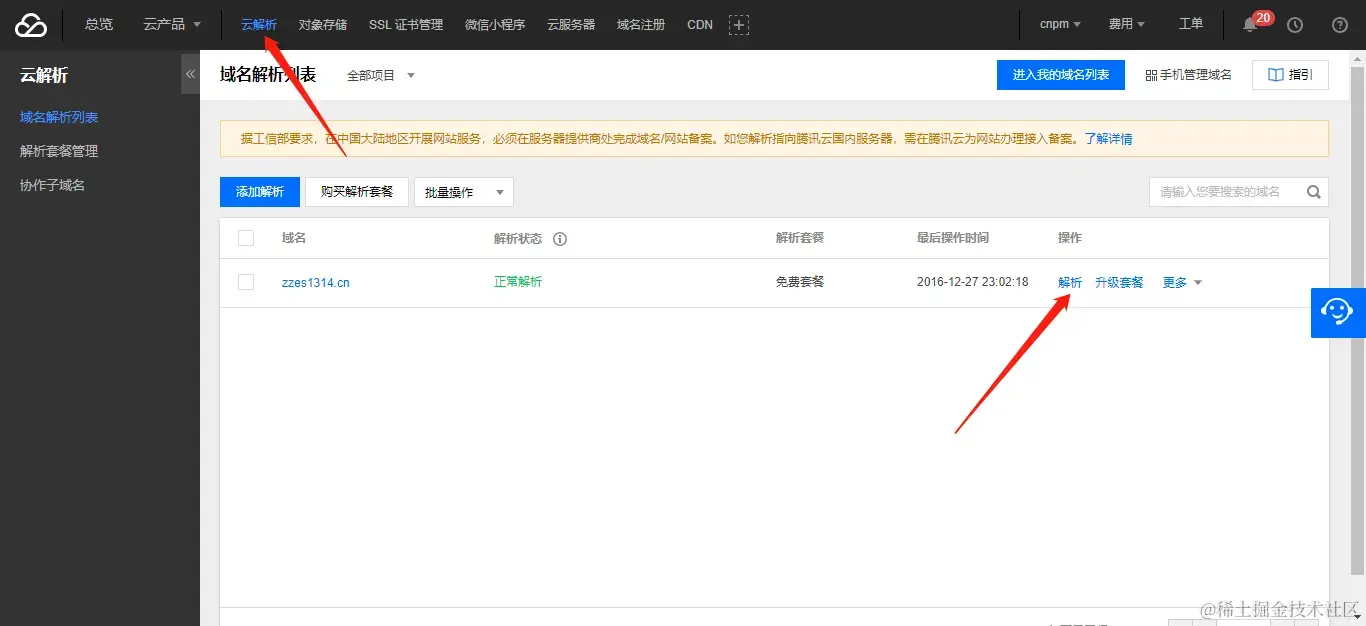This screenshot has width=1366, height=626.
Task: Click the 手机管理域名 QR icon
Action: (1151, 75)
